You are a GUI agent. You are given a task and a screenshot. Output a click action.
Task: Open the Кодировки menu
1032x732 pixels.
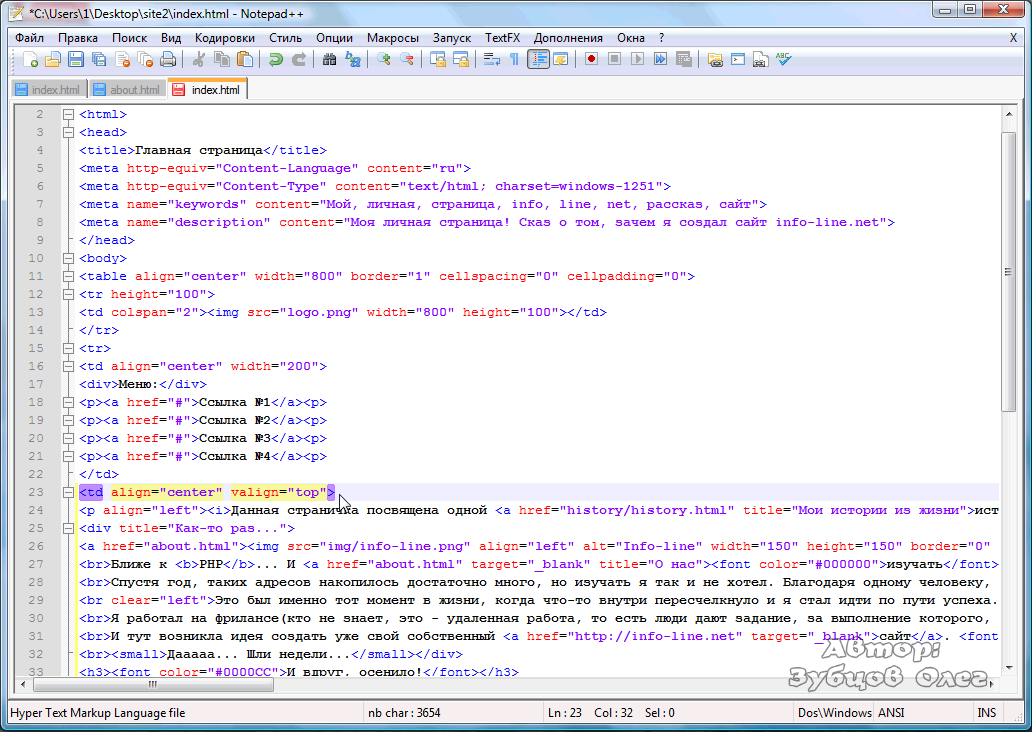tap(225, 37)
